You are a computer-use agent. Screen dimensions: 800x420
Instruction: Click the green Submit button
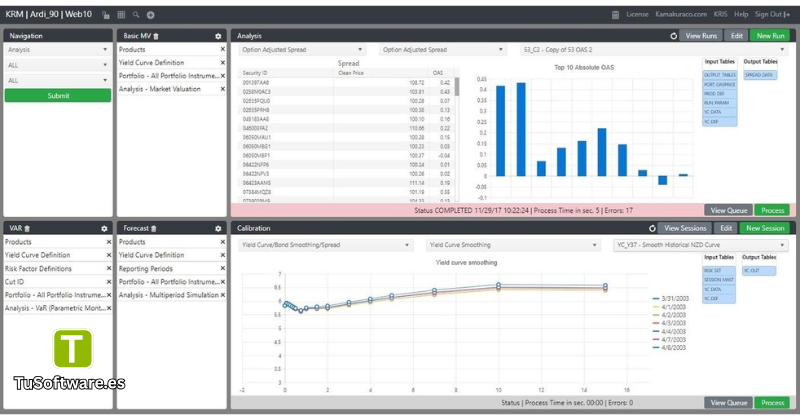[58, 95]
